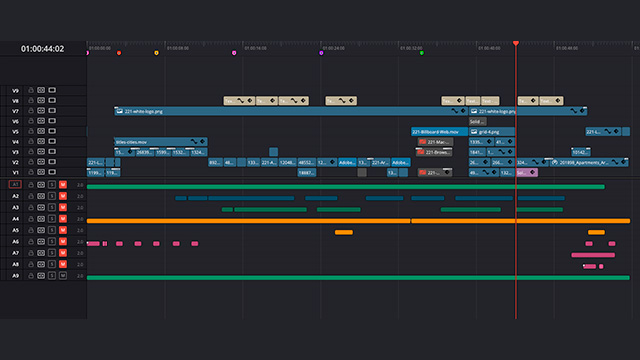Viewport: 640px width, 360px height.
Task: Select the green timeline marker
Action: pyautogui.click(x=422, y=53)
